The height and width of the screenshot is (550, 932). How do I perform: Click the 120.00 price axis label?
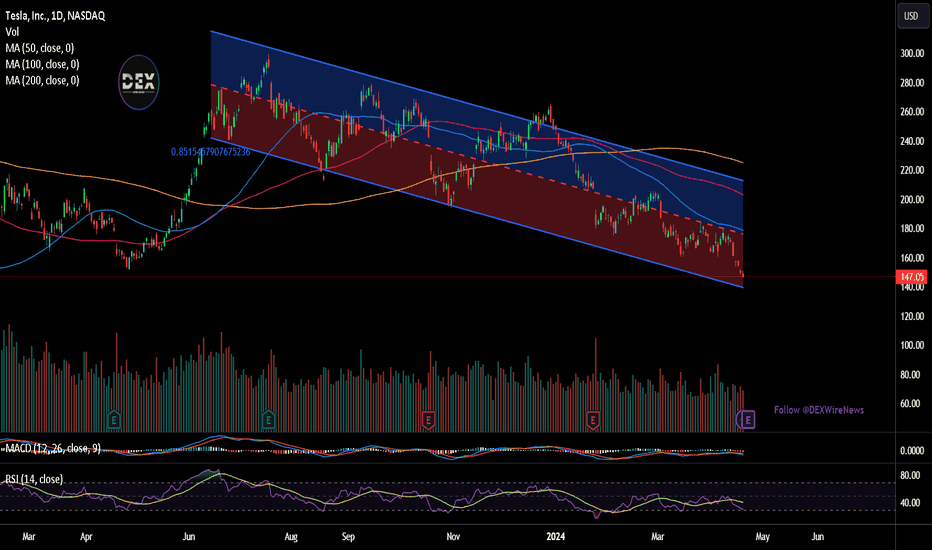tap(912, 316)
